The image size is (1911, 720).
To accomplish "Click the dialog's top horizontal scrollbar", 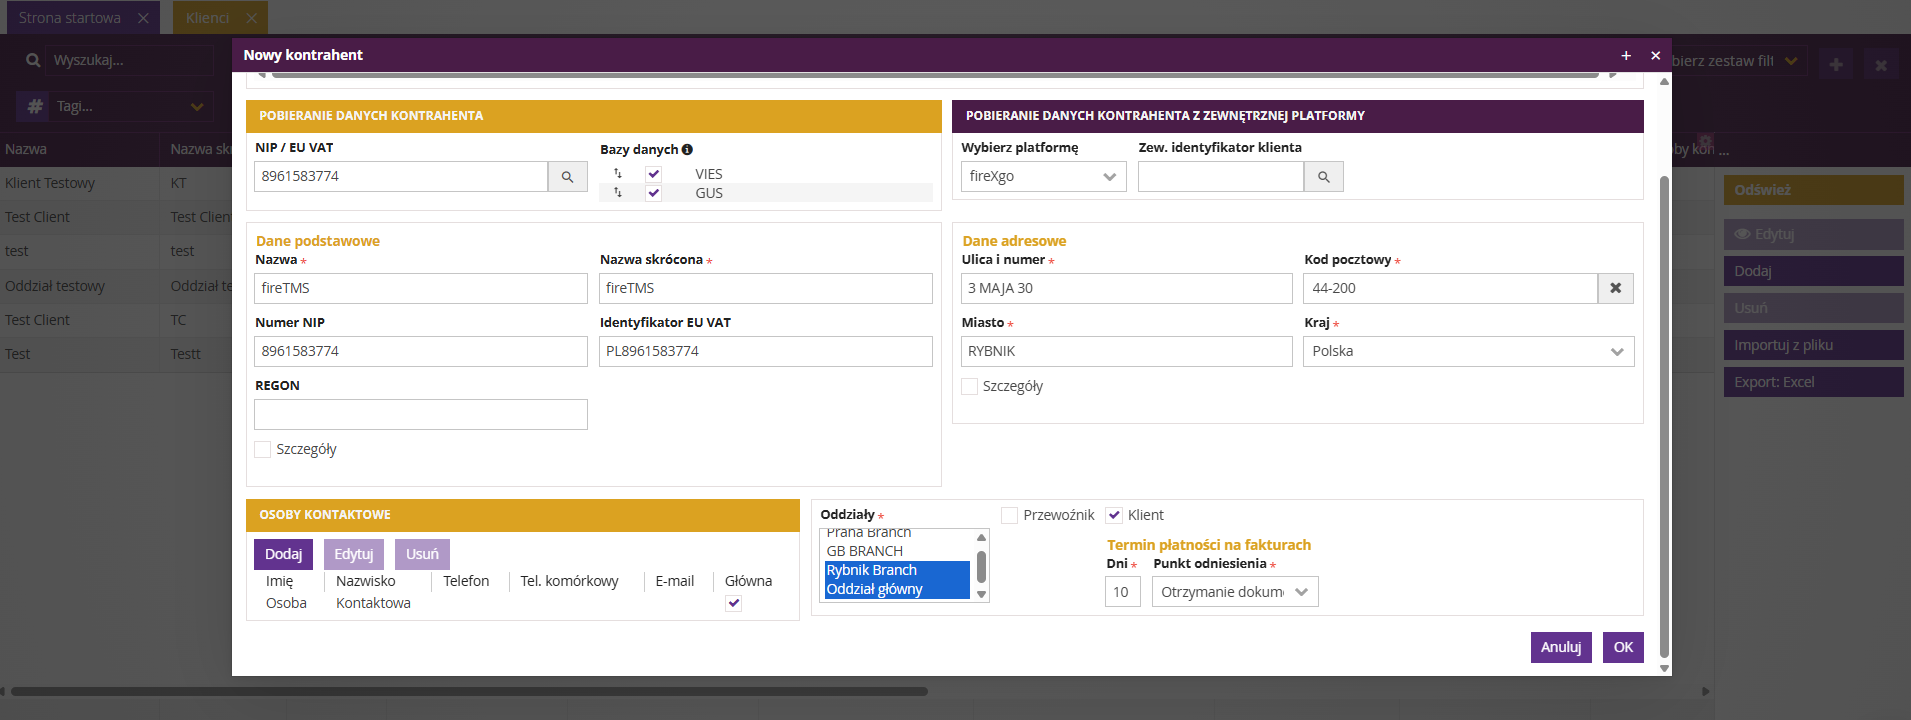I will 935,75.
